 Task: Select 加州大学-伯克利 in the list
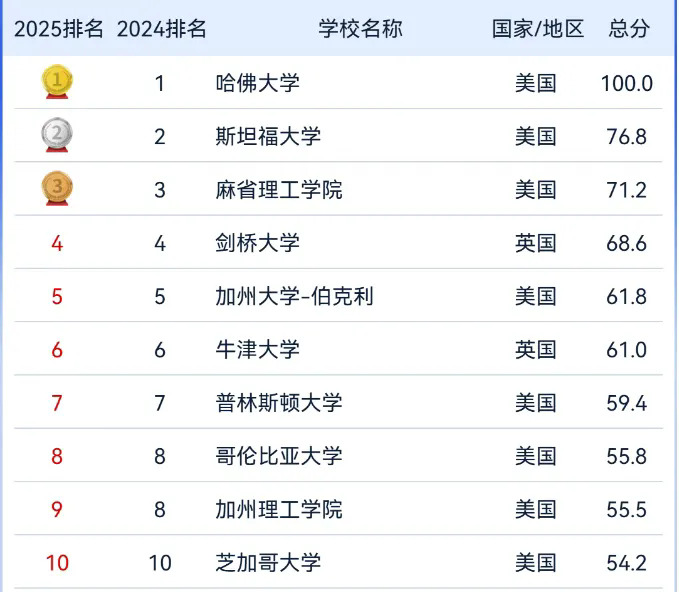(294, 296)
